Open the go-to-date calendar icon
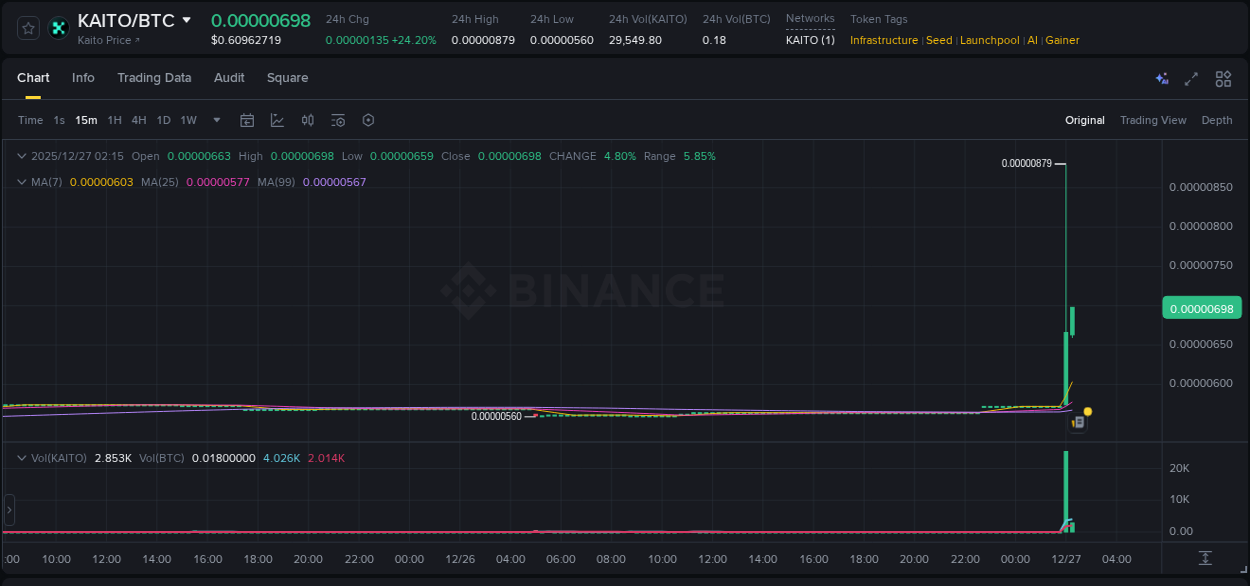 click(247, 120)
